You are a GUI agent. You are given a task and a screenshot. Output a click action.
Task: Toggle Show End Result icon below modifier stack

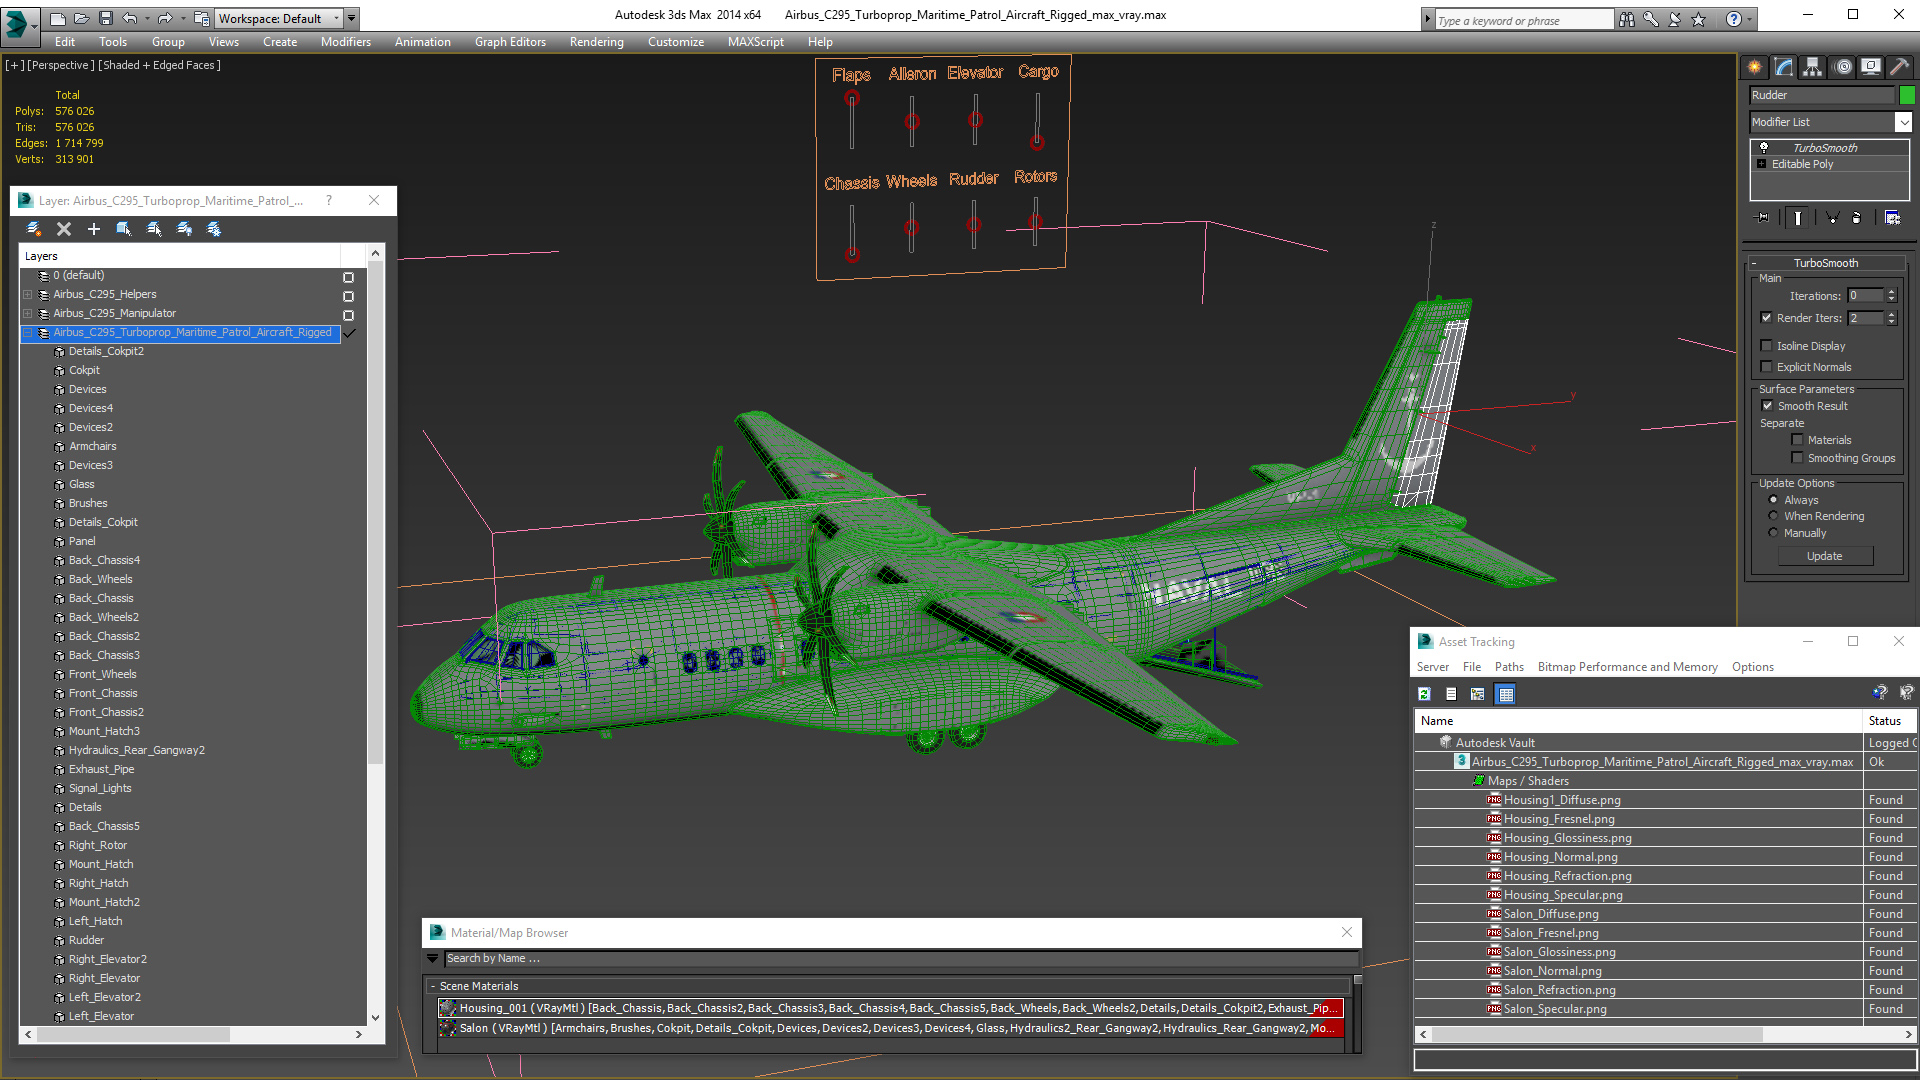[x=1798, y=218]
